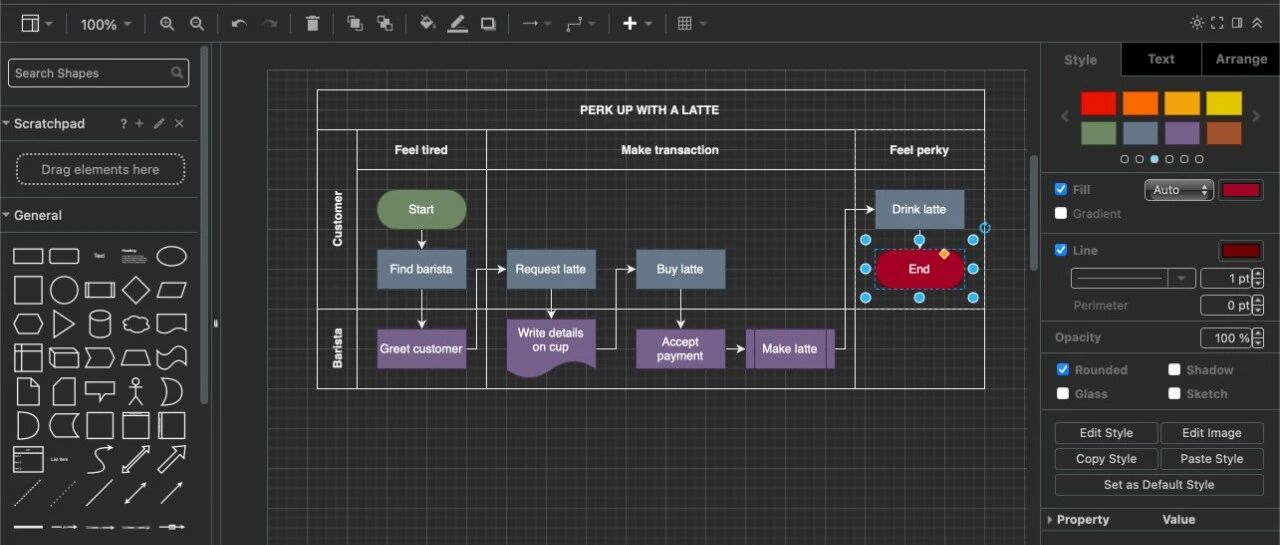Click the To Back icon
The height and width of the screenshot is (545, 1280).
pyautogui.click(x=385, y=23)
